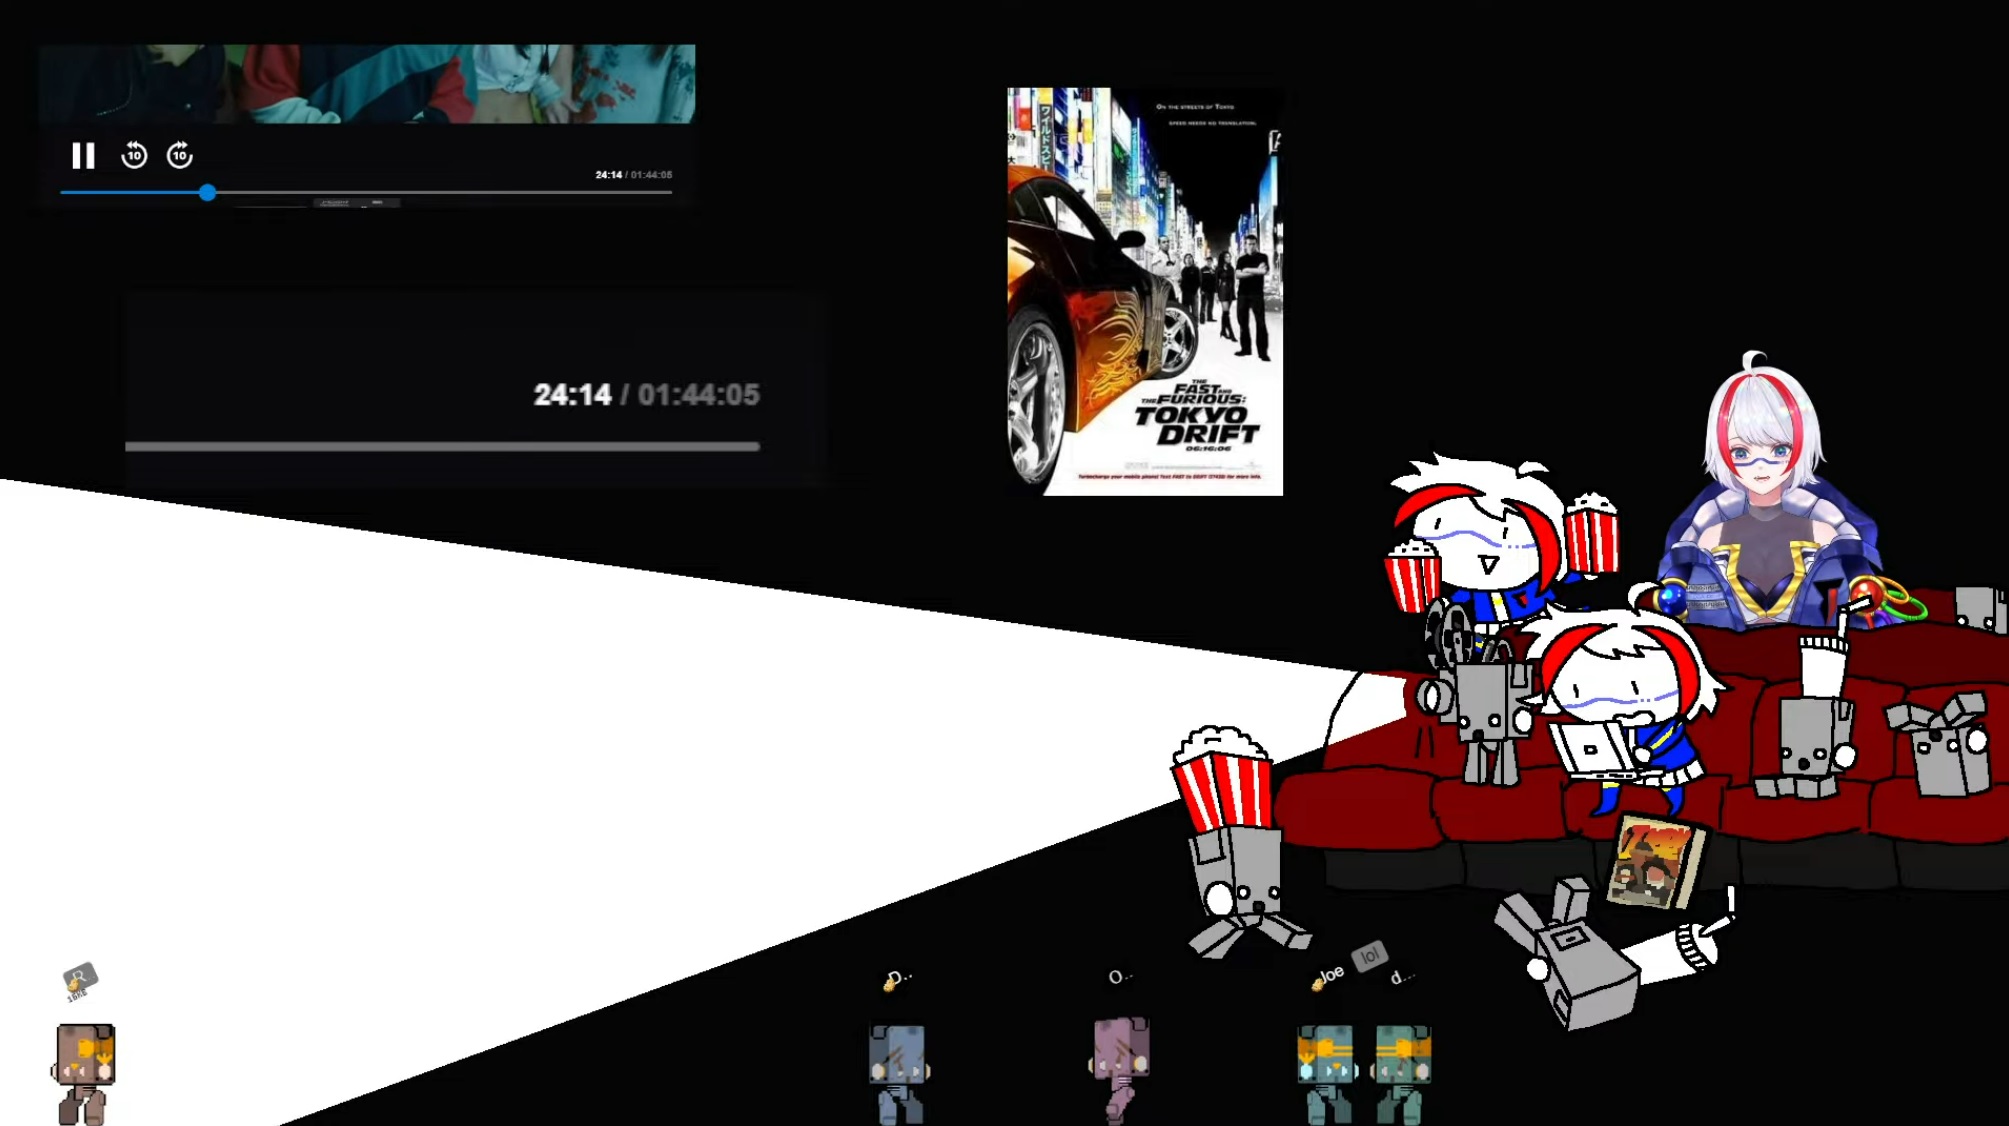Click the enlarged 24:14 / 01:44:05 timestamp

coord(646,395)
